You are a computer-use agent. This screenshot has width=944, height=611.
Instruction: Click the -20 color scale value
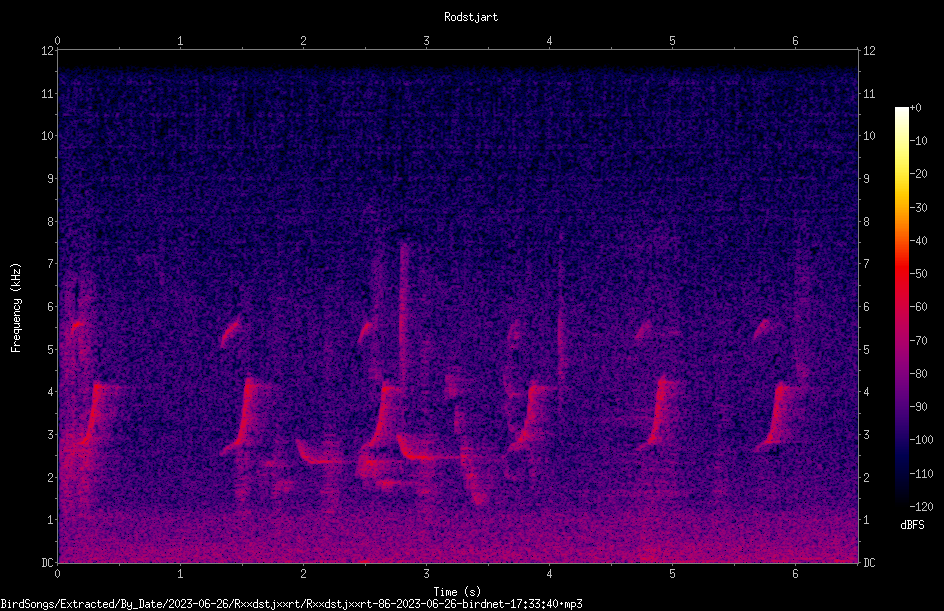[x=919, y=174]
